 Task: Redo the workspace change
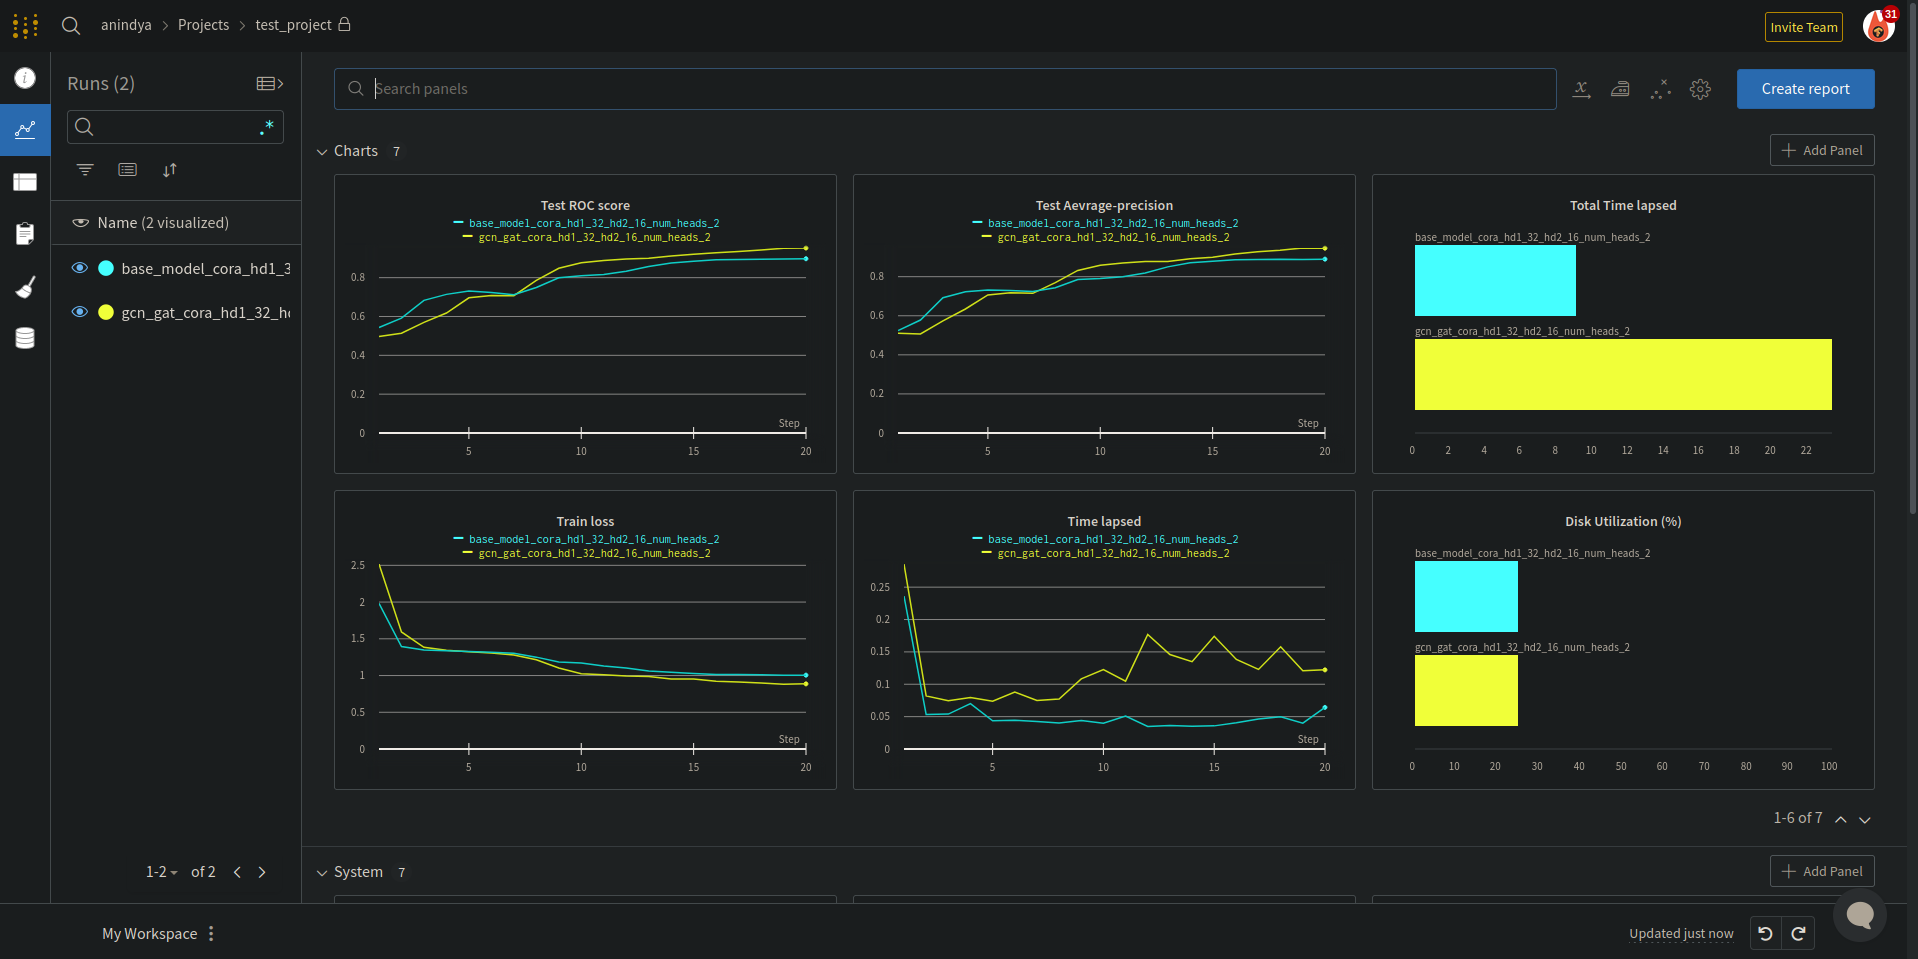[x=1798, y=934]
